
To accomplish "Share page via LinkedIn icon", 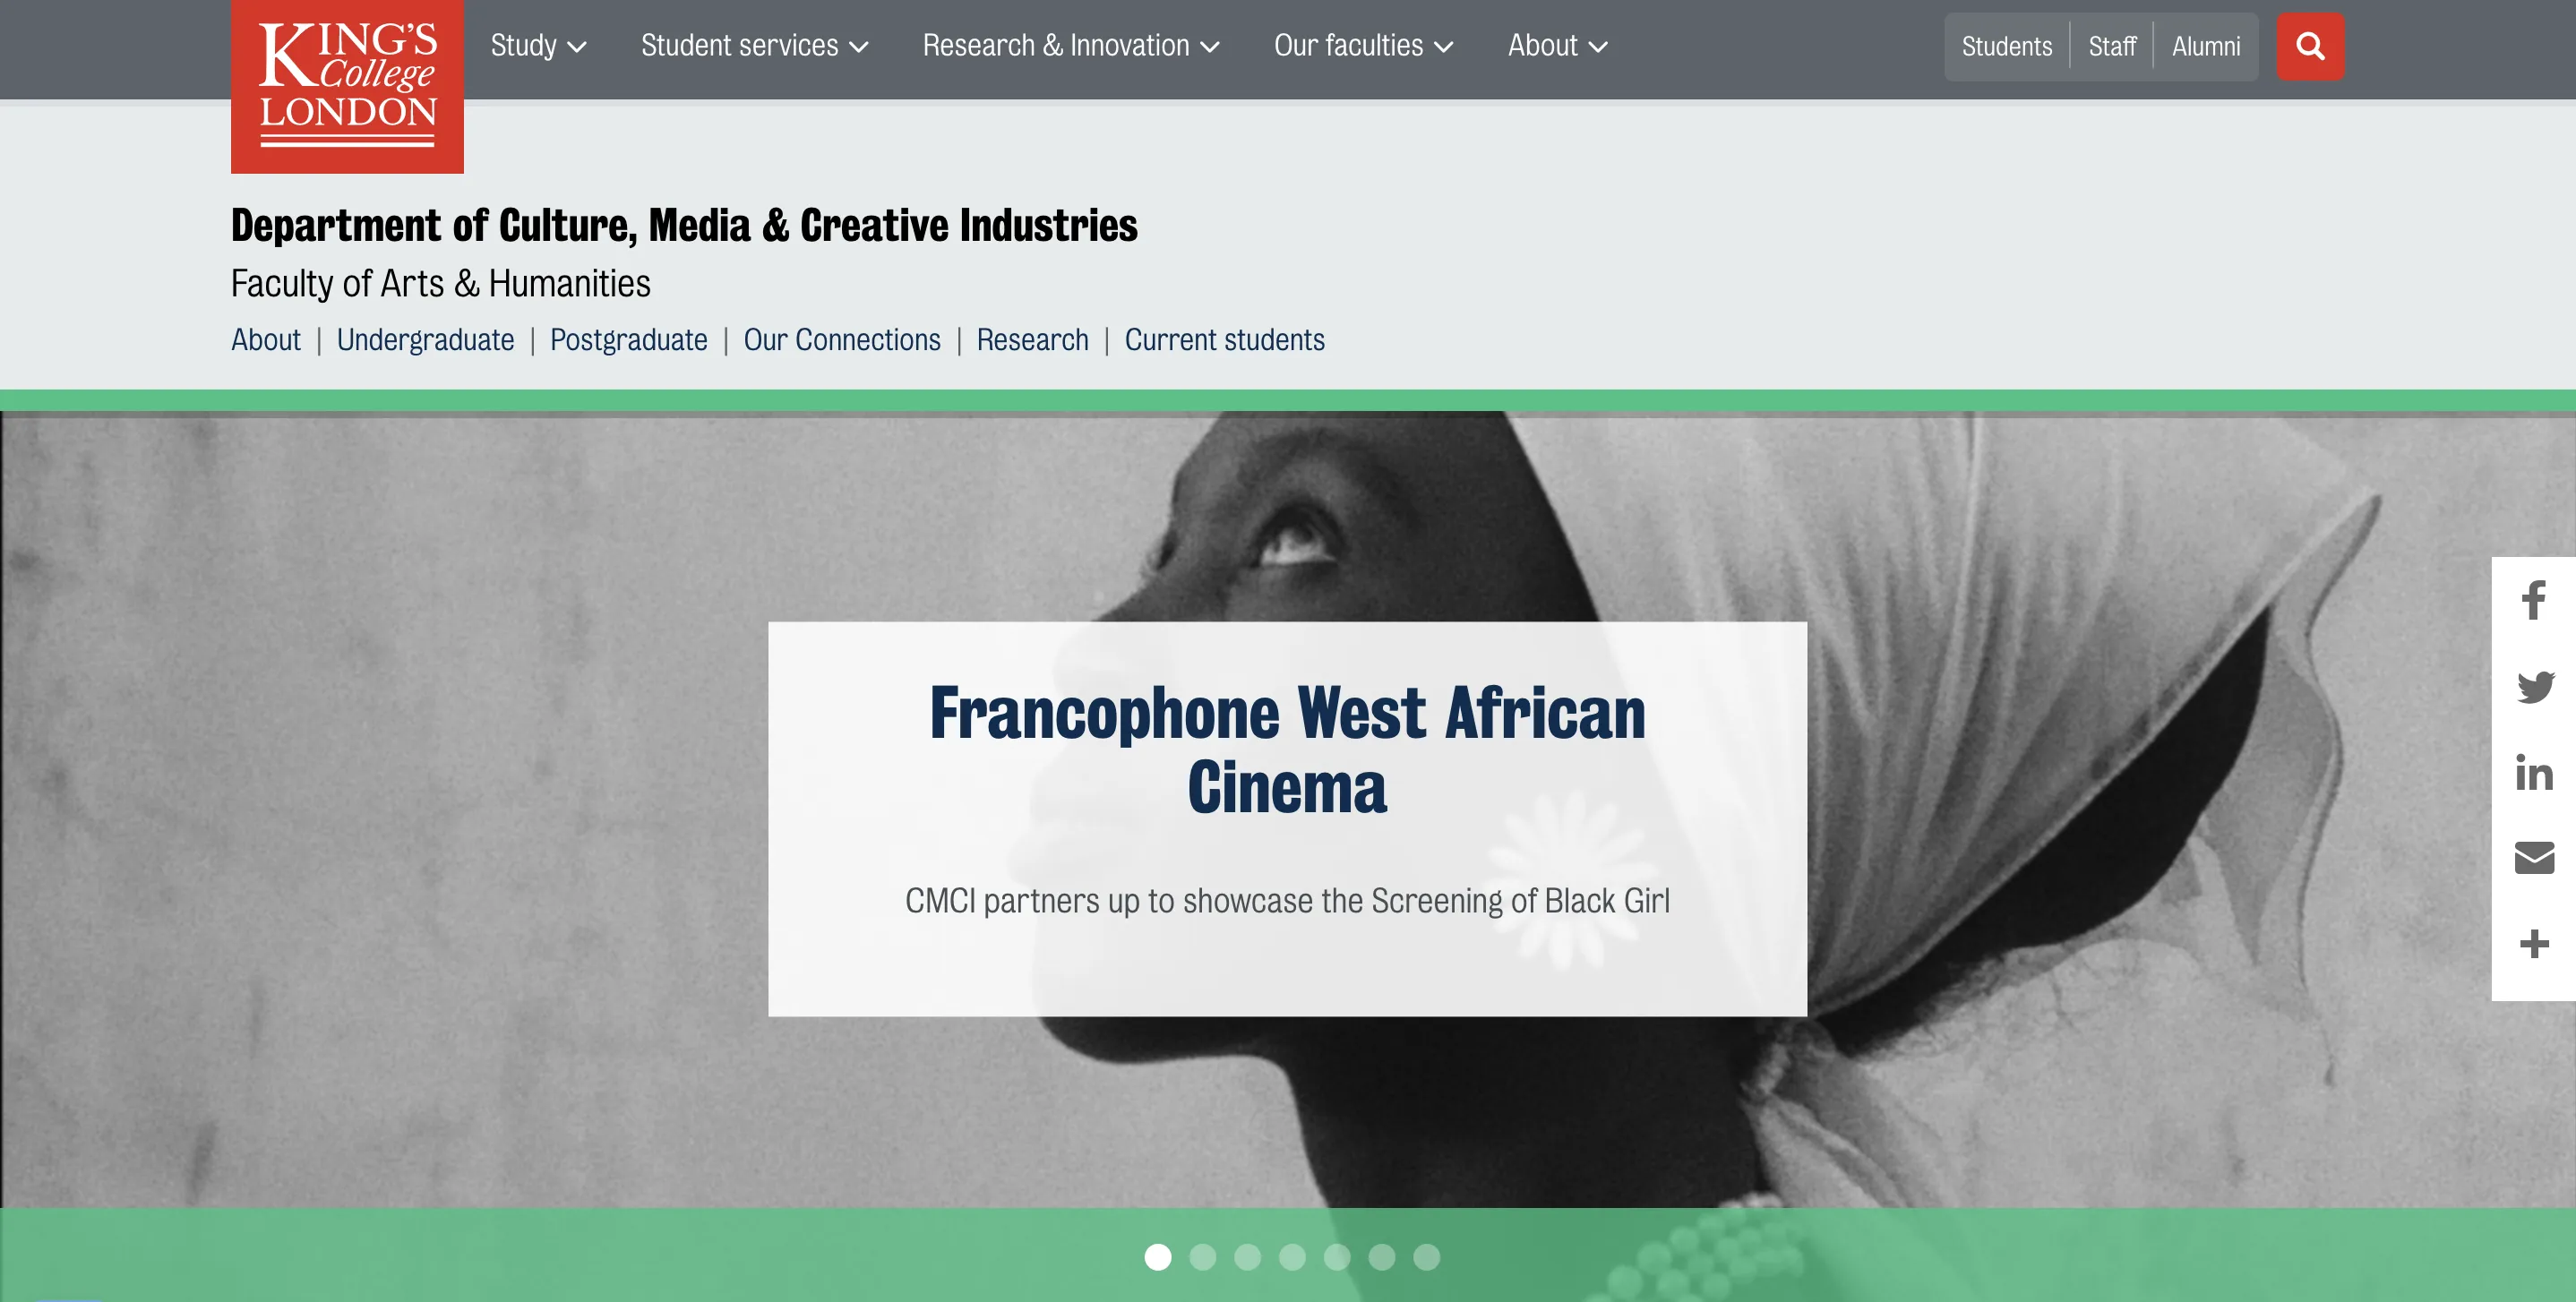I will tap(2534, 773).
